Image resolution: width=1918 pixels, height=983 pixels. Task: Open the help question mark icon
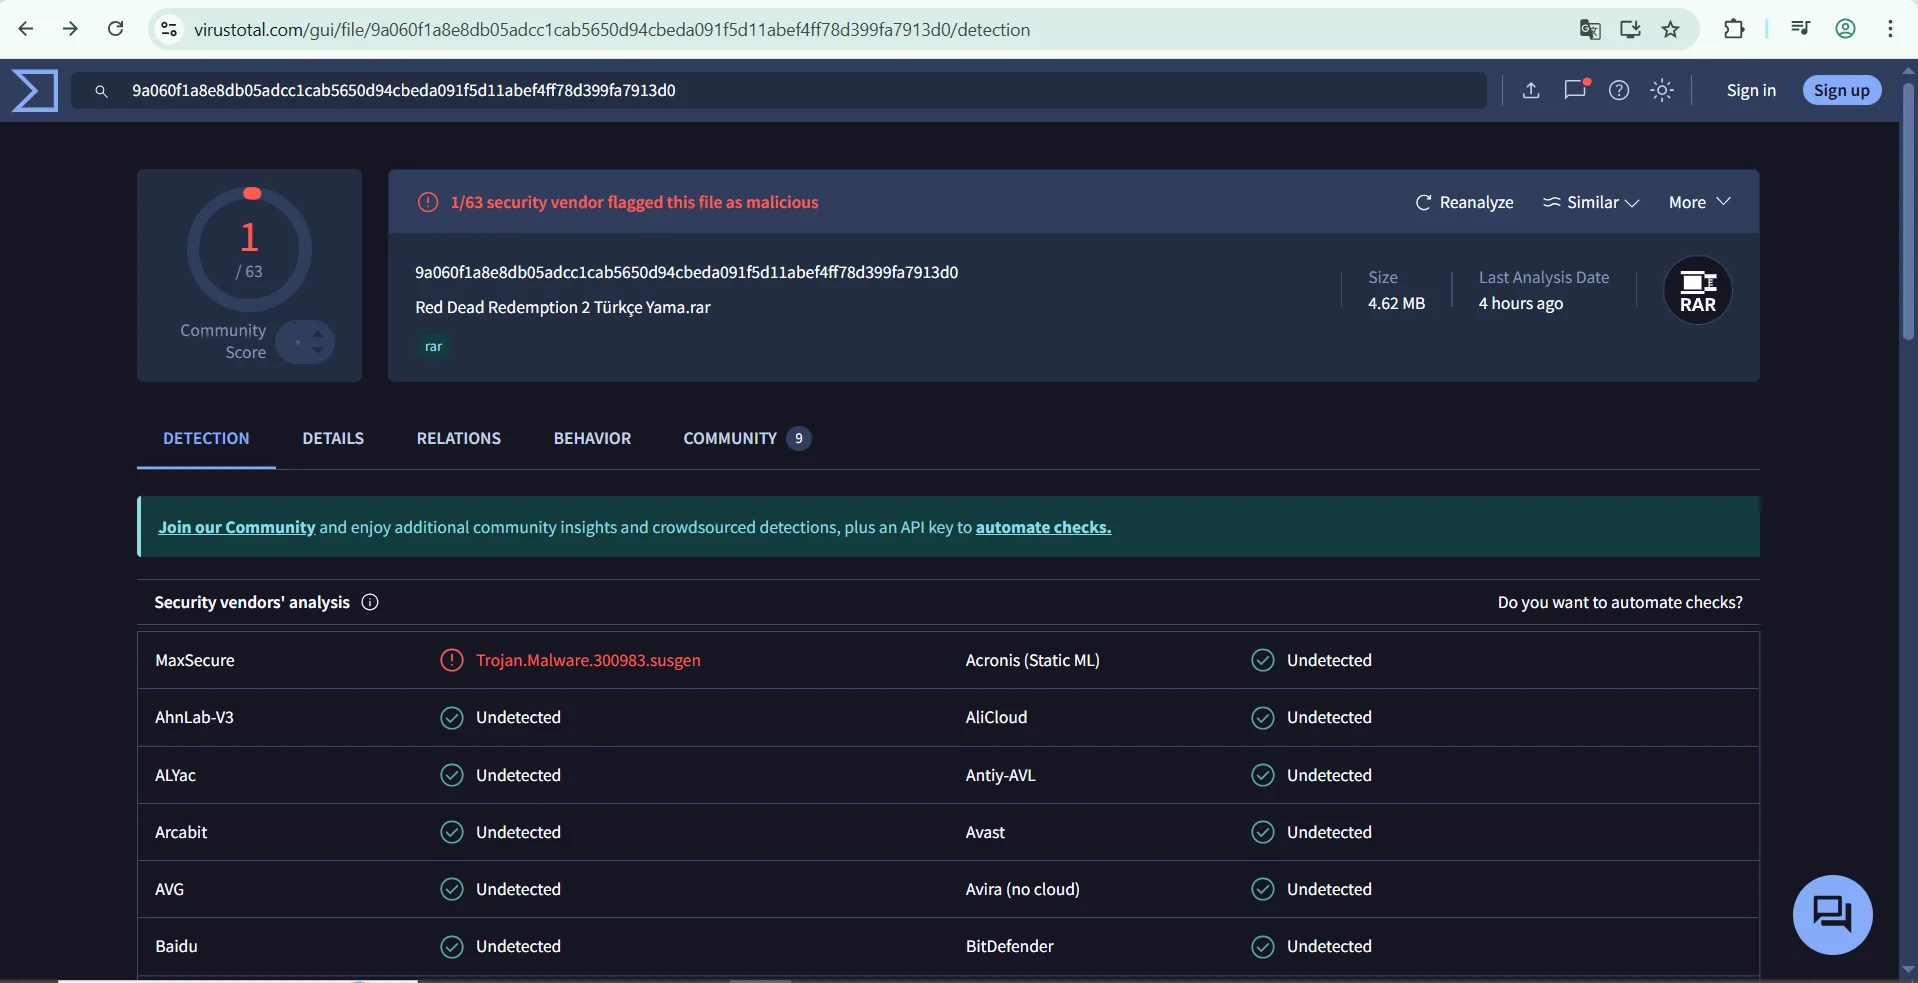pyautogui.click(x=1619, y=90)
